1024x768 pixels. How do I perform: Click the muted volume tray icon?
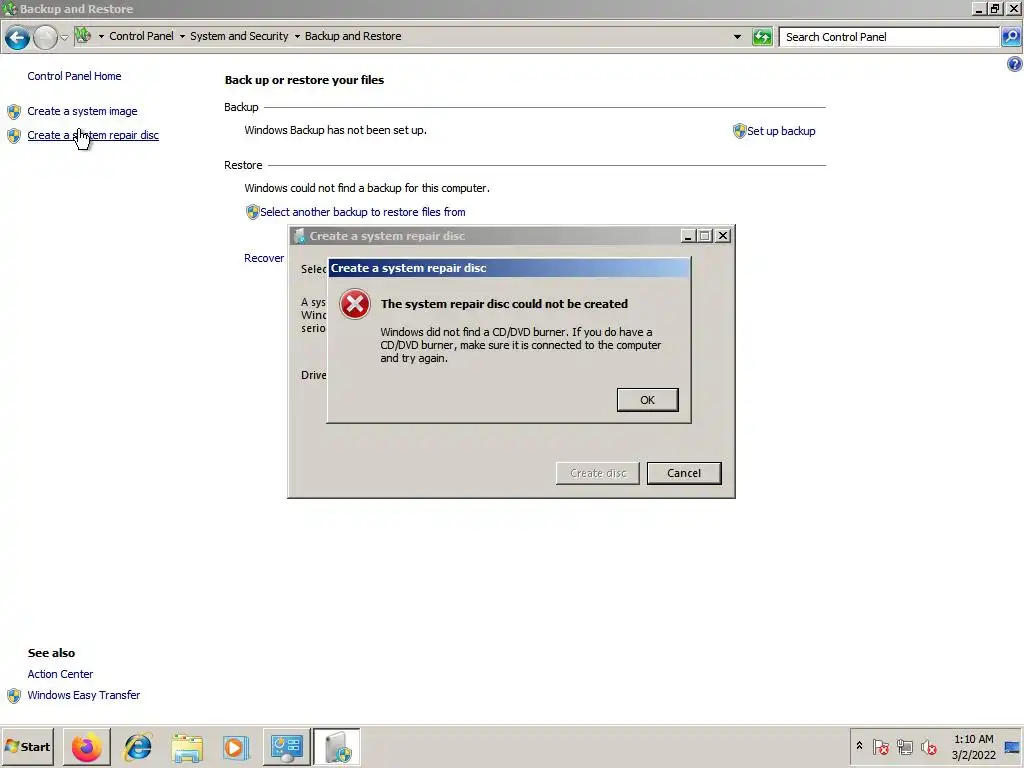tap(928, 746)
